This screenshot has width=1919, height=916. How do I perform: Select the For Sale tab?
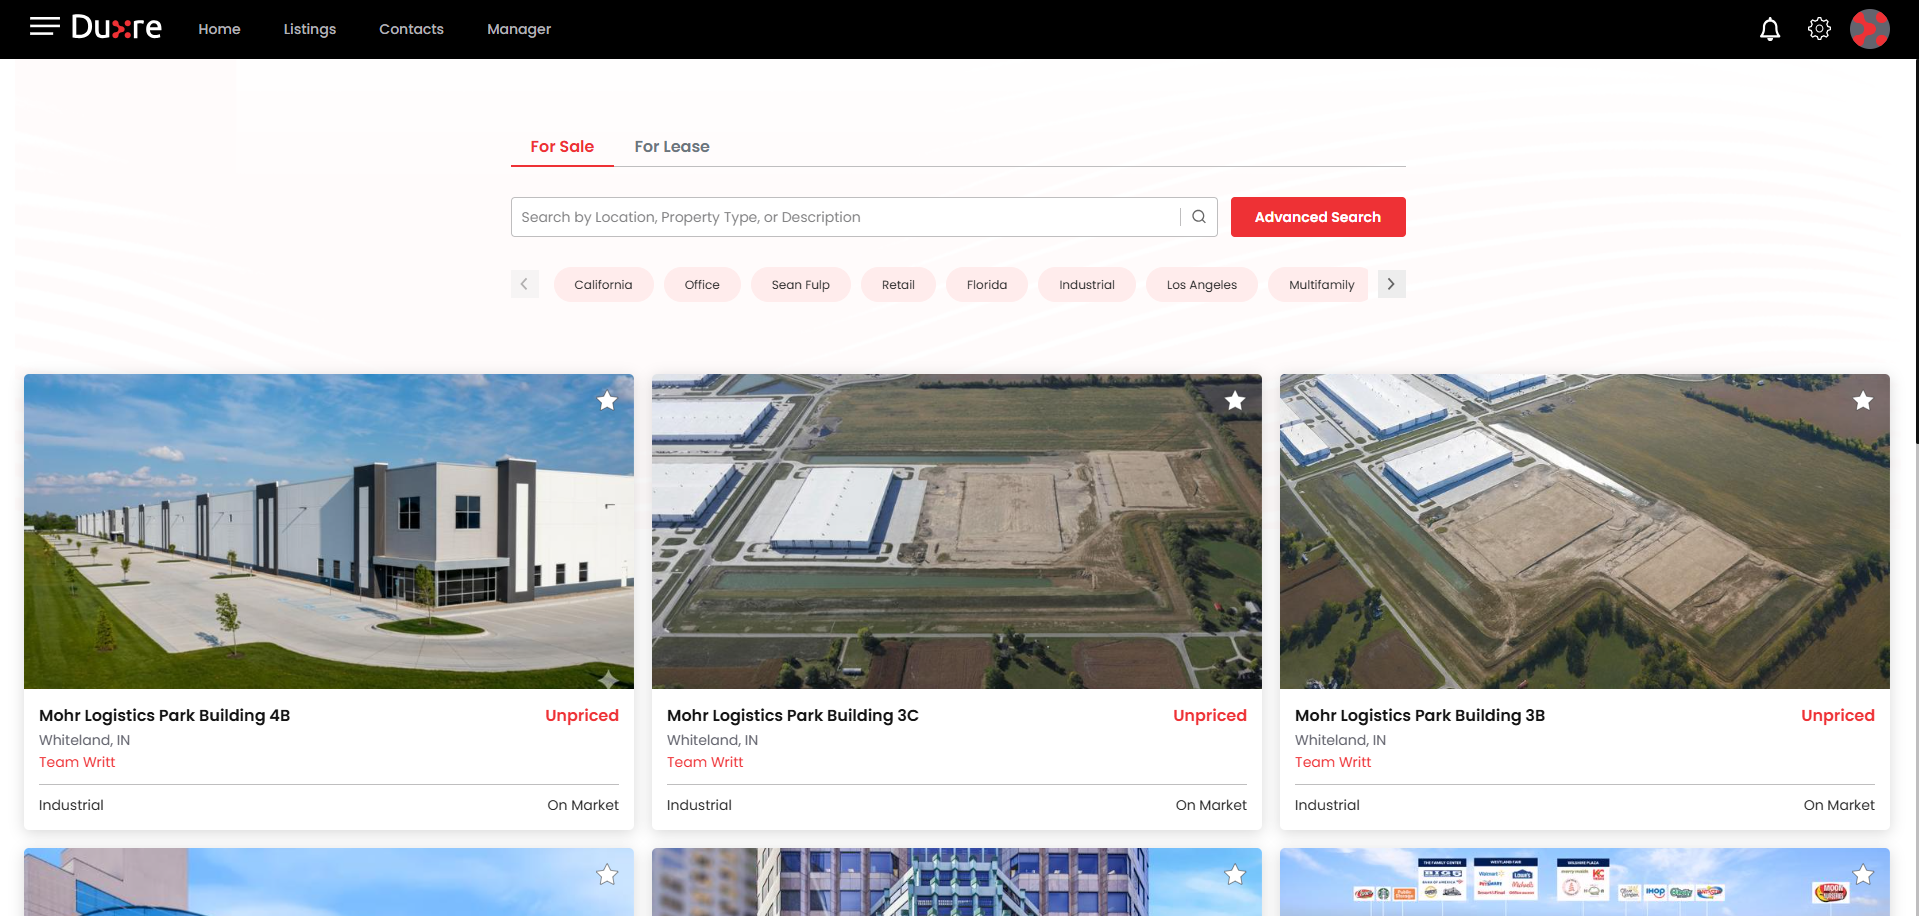point(561,147)
